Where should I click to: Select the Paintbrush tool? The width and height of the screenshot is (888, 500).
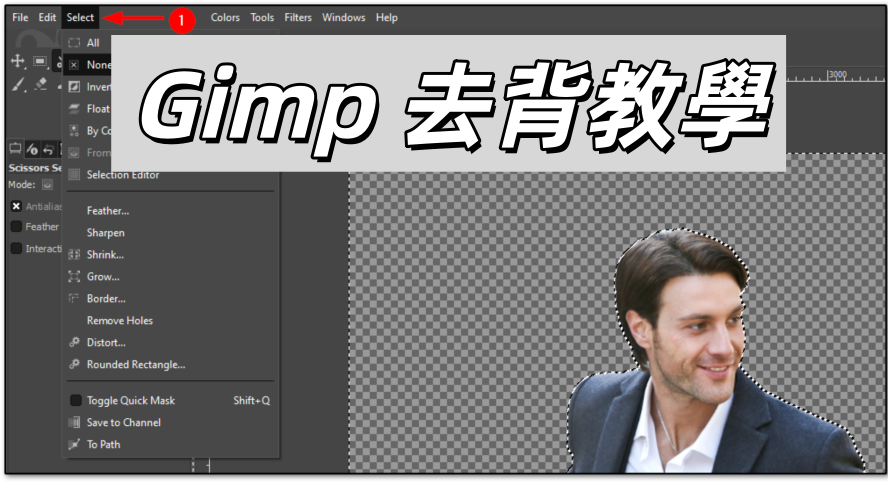click(18, 84)
